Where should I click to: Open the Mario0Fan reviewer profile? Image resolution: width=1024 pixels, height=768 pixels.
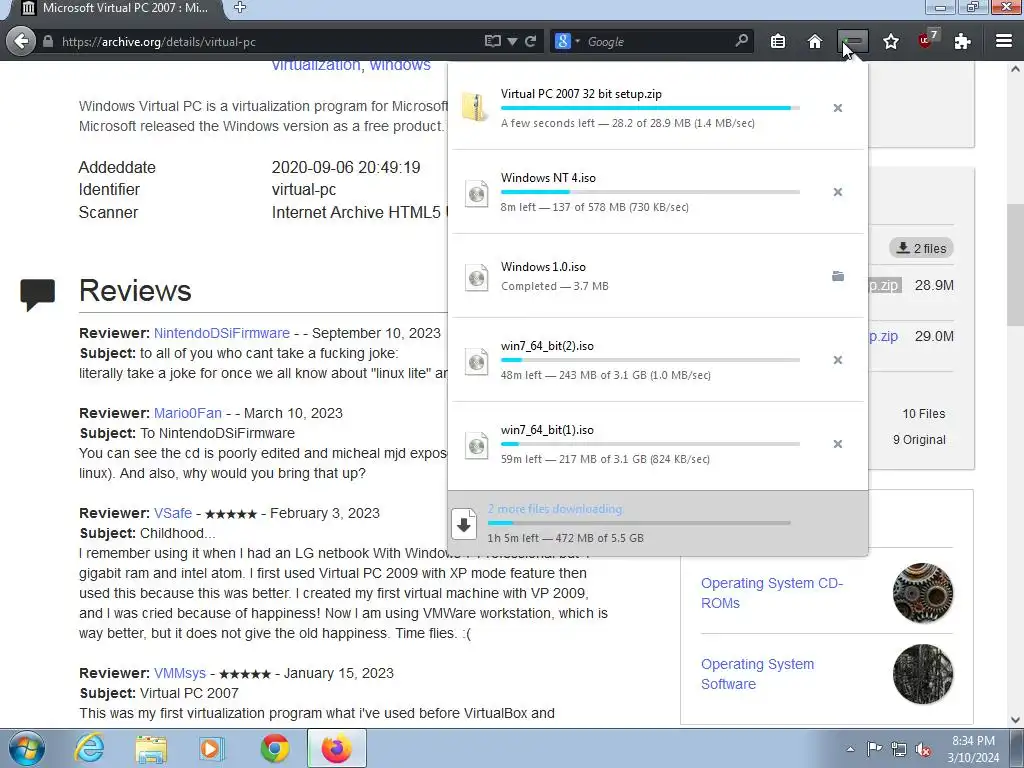click(187, 413)
